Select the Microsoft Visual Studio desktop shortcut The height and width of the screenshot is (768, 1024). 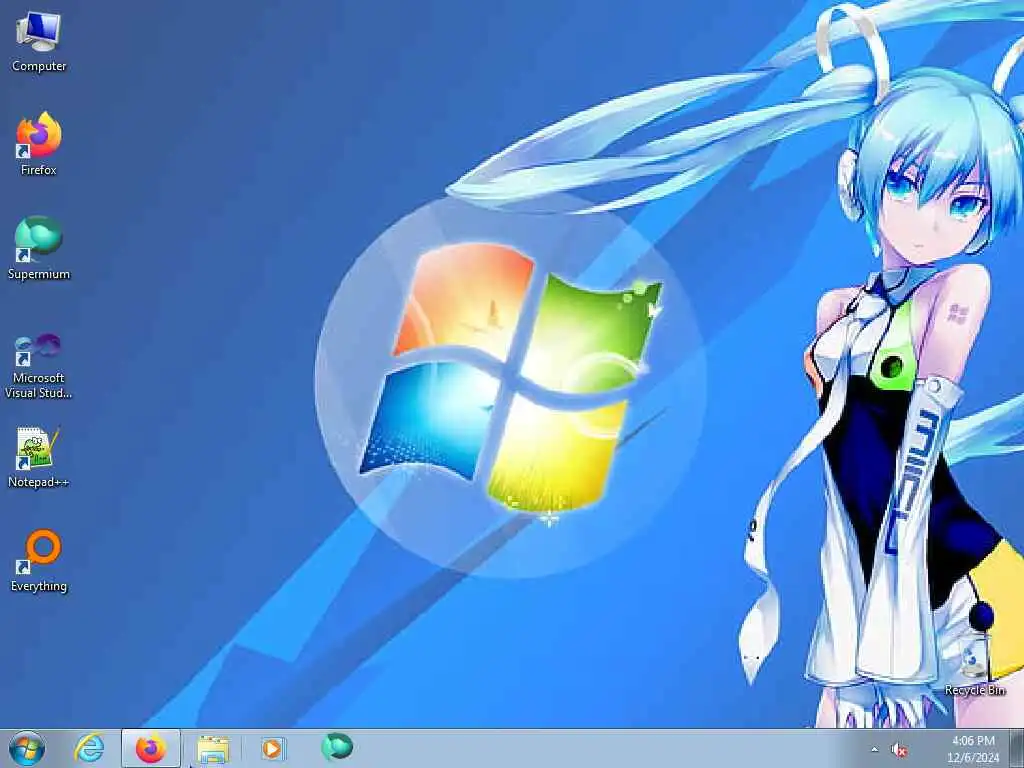(x=39, y=366)
